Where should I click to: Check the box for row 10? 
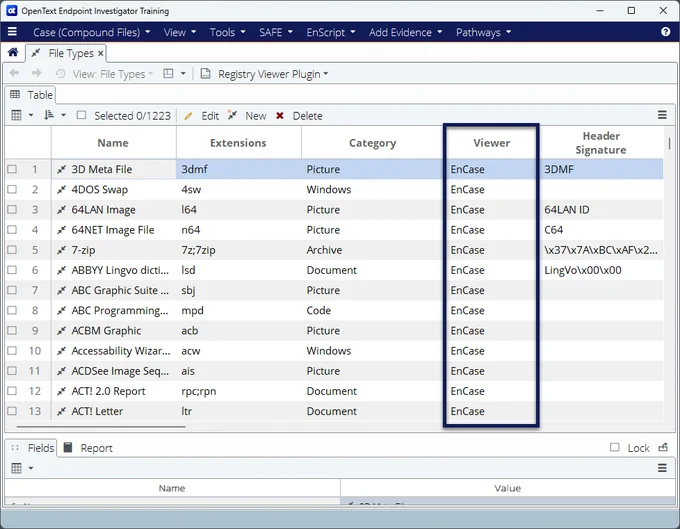click(12, 350)
